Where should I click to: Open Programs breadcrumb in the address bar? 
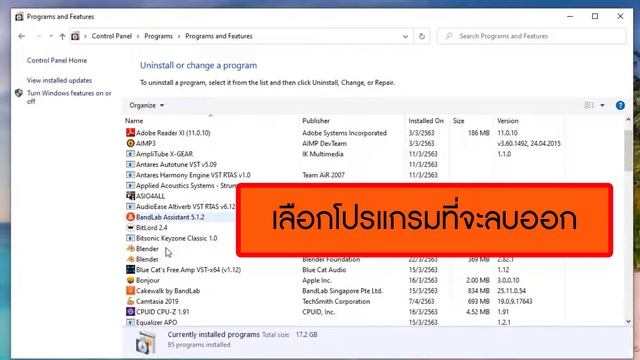click(158, 36)
